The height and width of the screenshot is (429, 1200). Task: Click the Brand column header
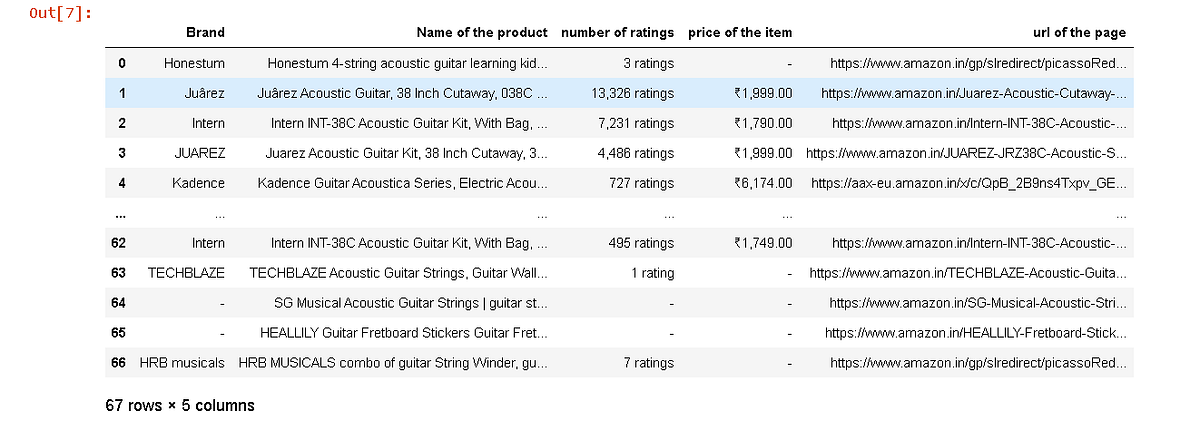click(205, 32)
